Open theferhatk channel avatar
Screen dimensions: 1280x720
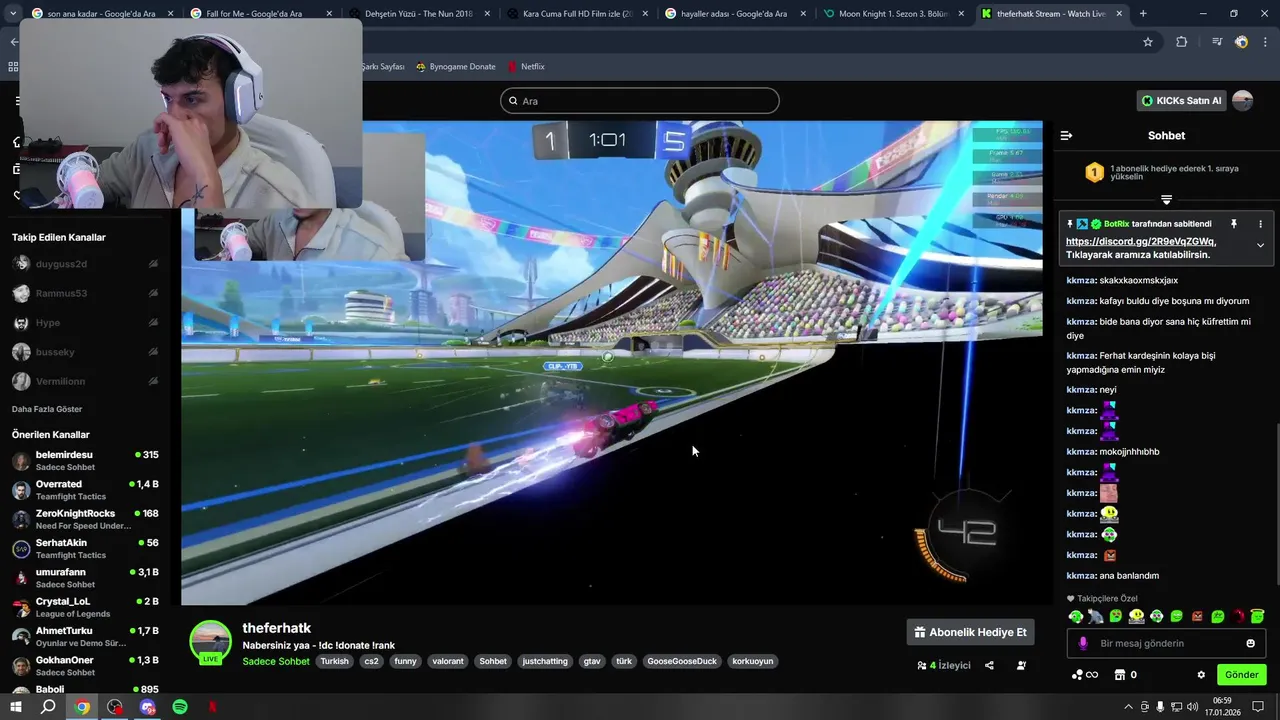coord(210,642)
